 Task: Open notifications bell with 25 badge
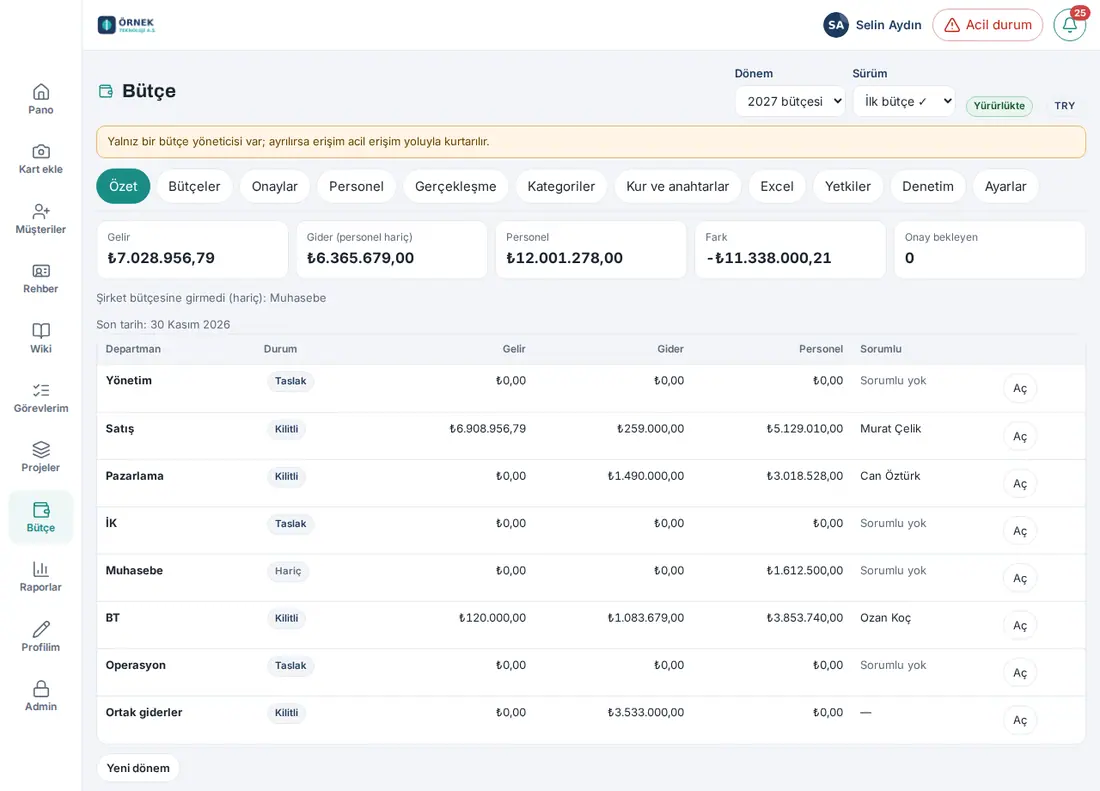(x=1070, y=25)
